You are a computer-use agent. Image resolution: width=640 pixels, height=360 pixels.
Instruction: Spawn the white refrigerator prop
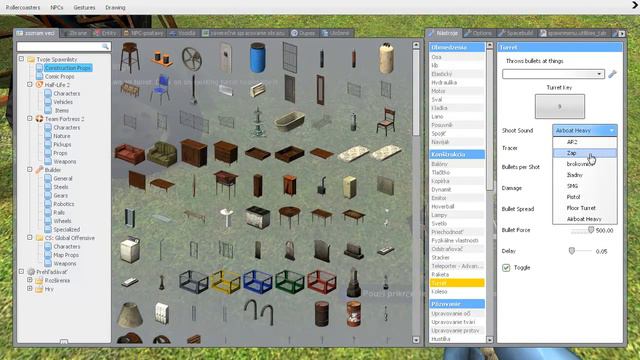click(x=350, y=187)
